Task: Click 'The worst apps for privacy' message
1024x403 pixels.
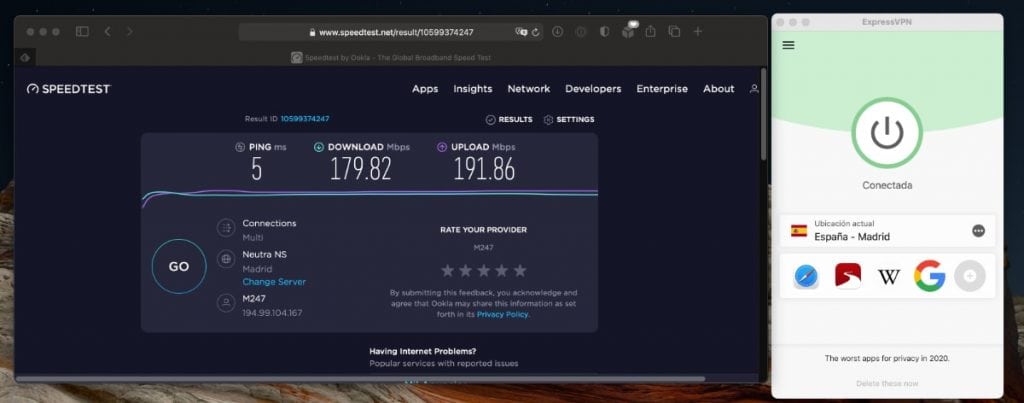Action: click(887, 358)
